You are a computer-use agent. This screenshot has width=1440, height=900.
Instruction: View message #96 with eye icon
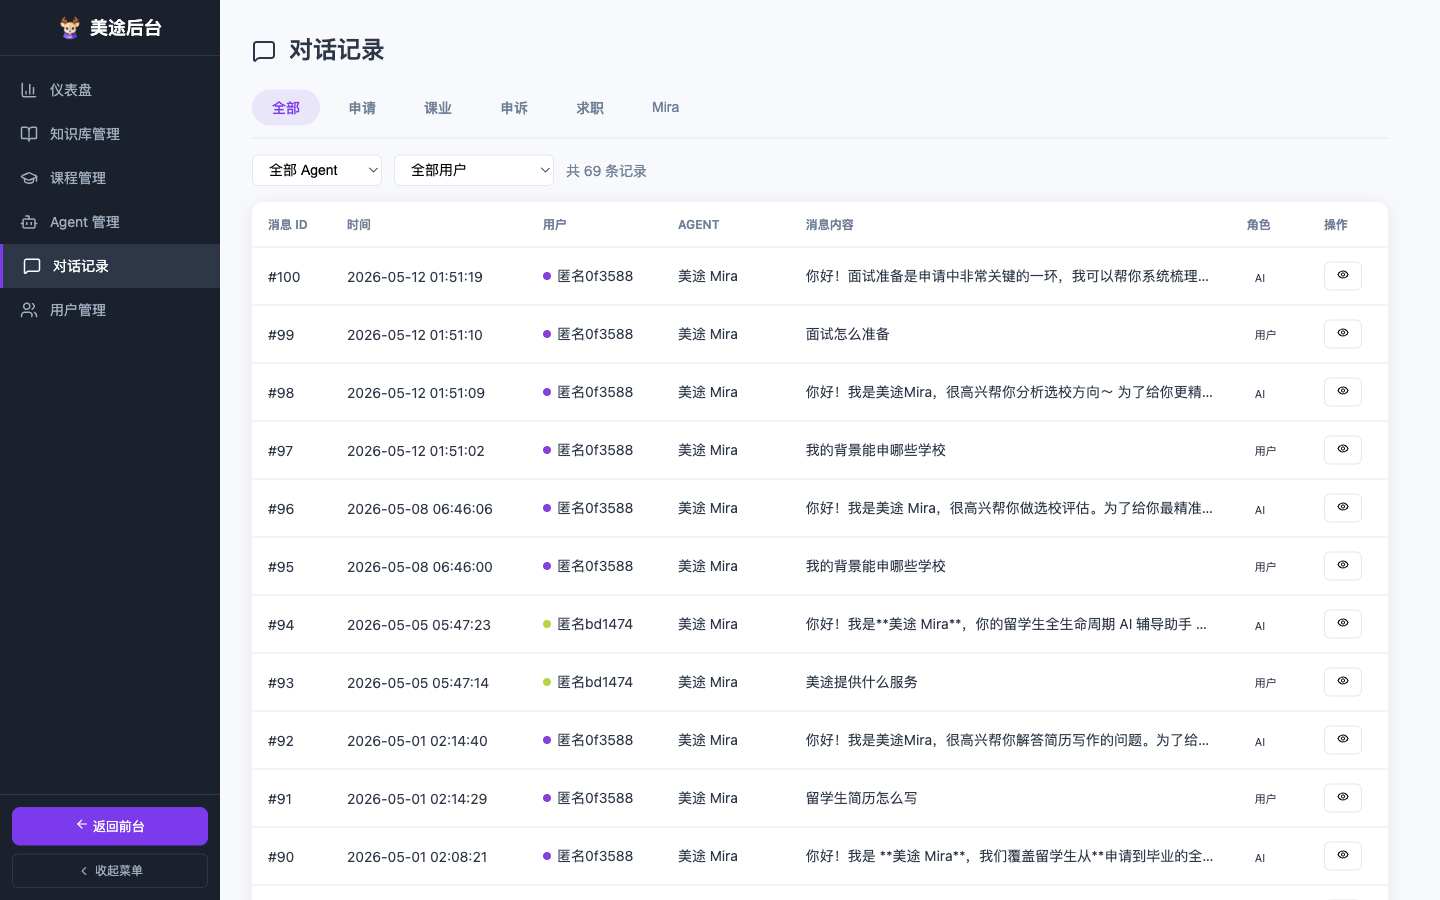(x=1343, y=508)
